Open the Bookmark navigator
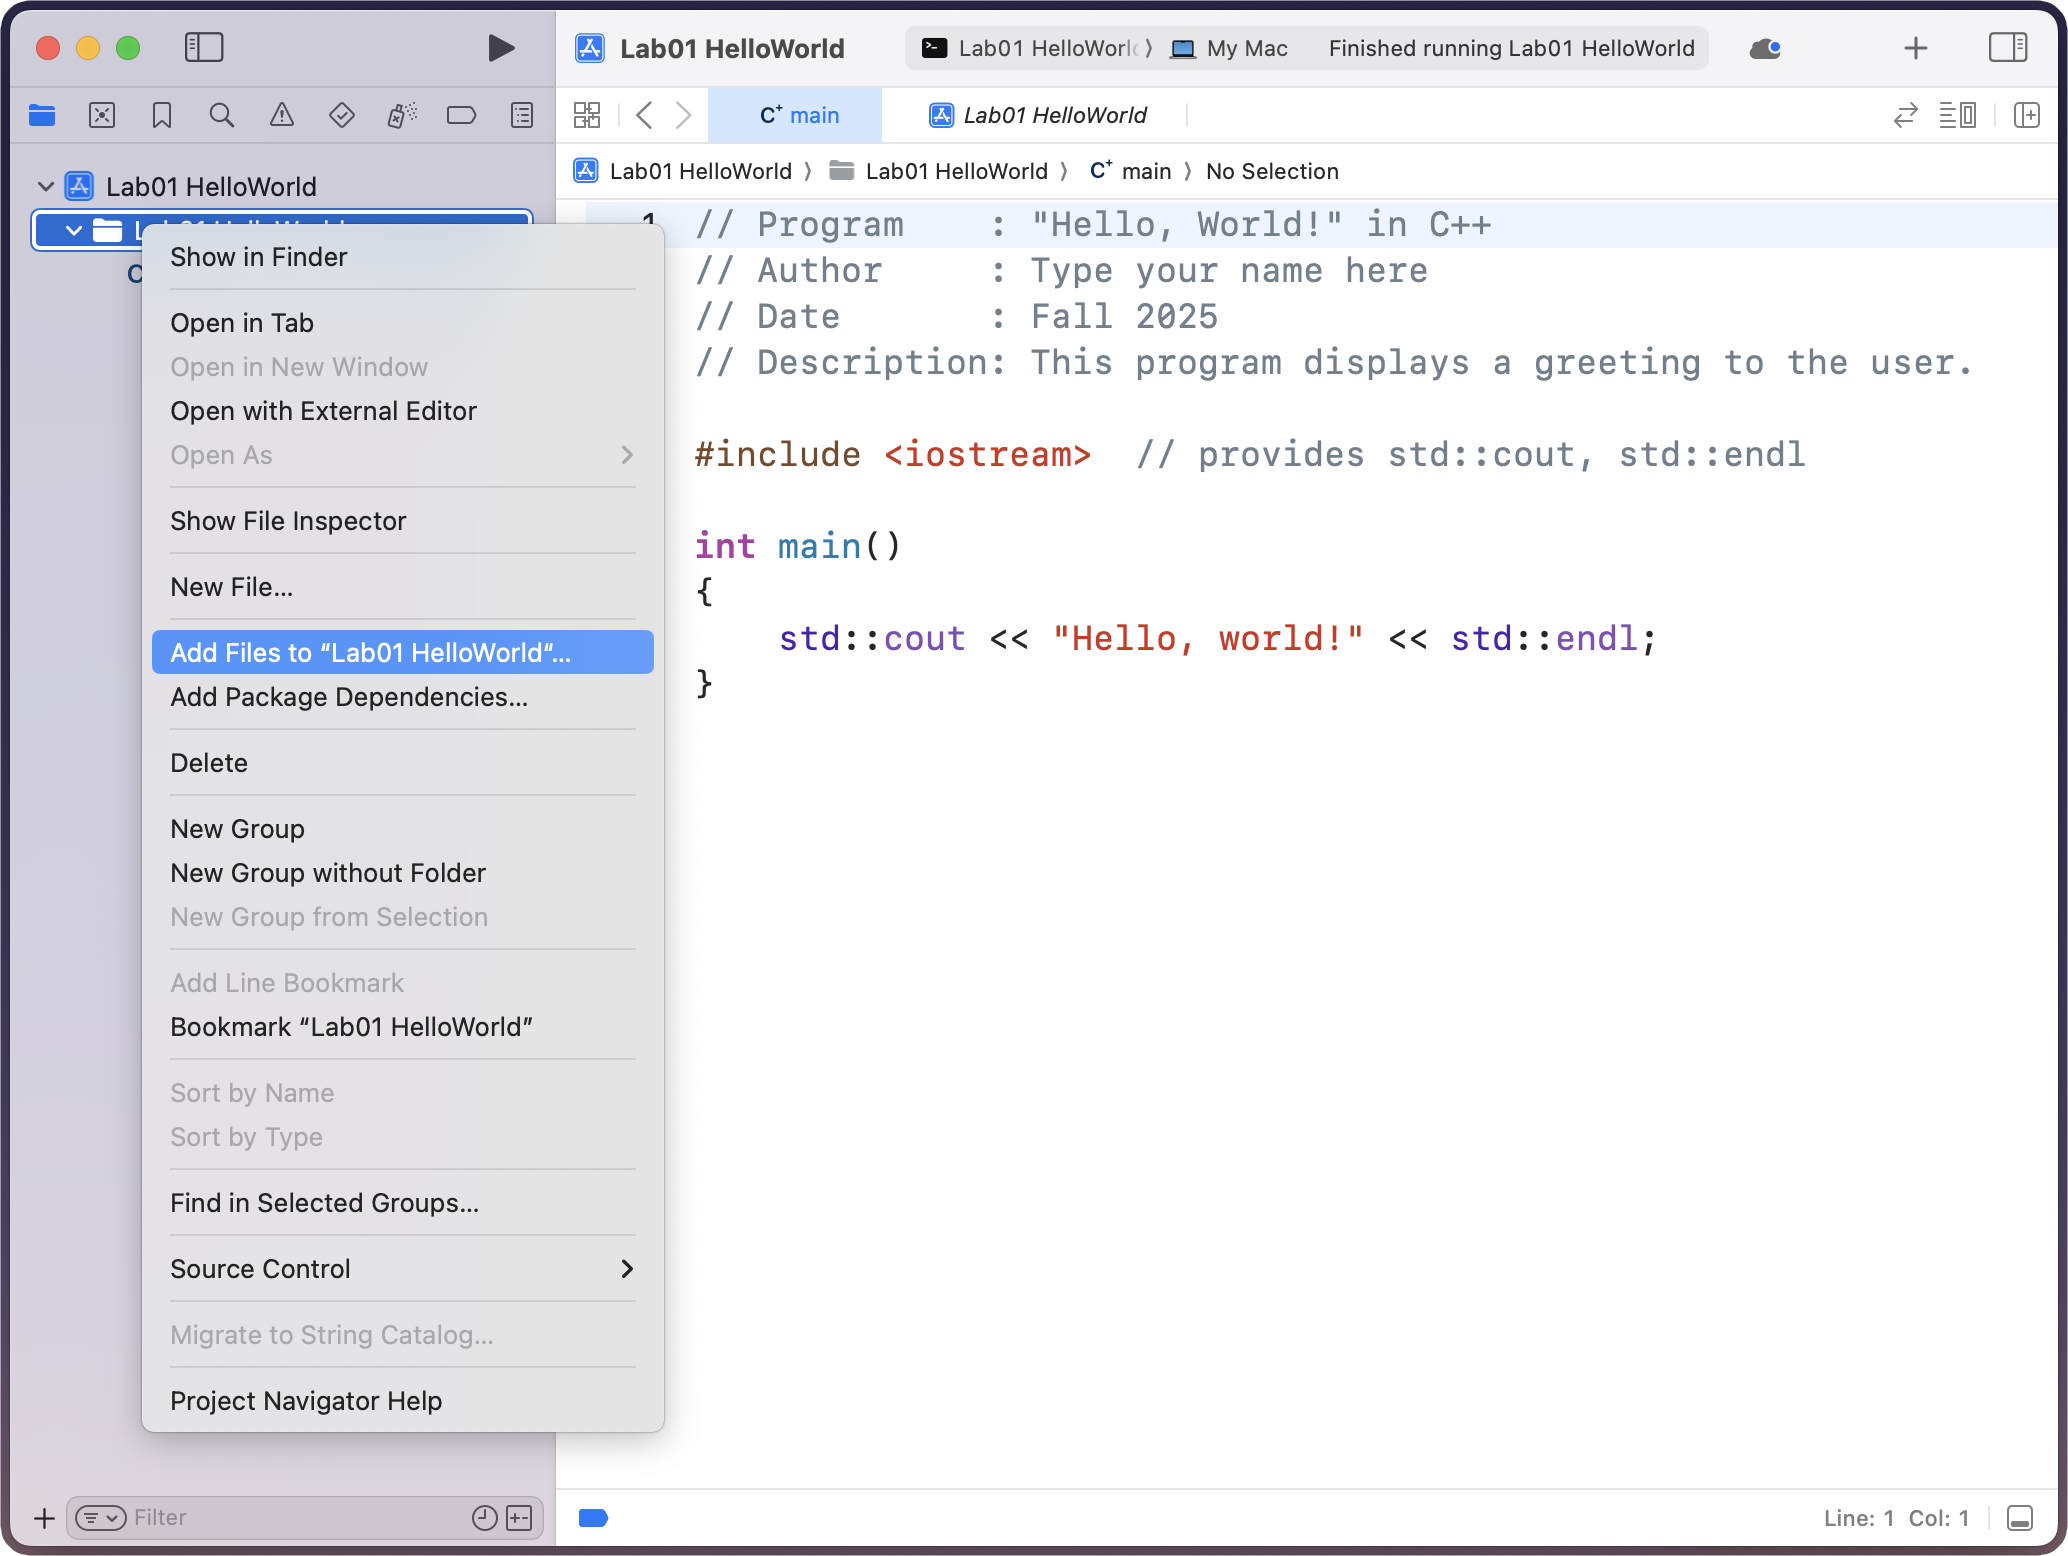This screenshot has height=1556, width=2068. pyautogui.click(x=162, y=116)
